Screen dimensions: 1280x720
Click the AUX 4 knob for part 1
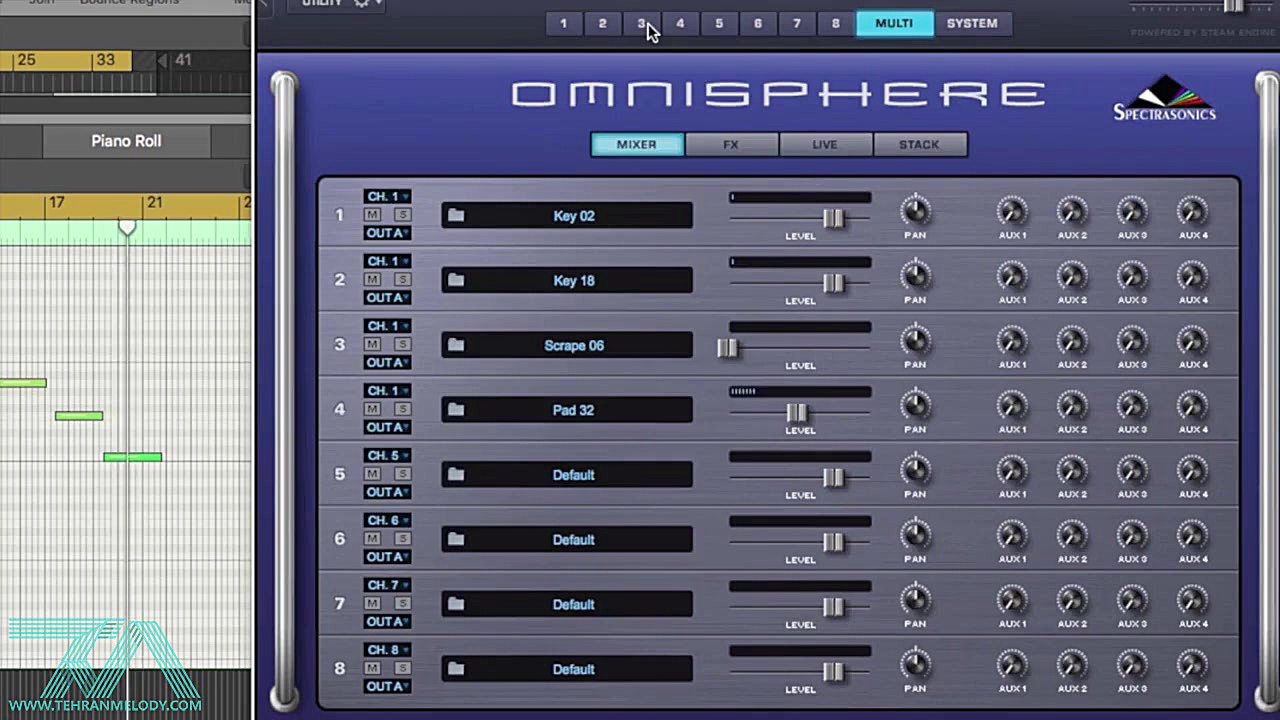click(x=1192, y=212)
